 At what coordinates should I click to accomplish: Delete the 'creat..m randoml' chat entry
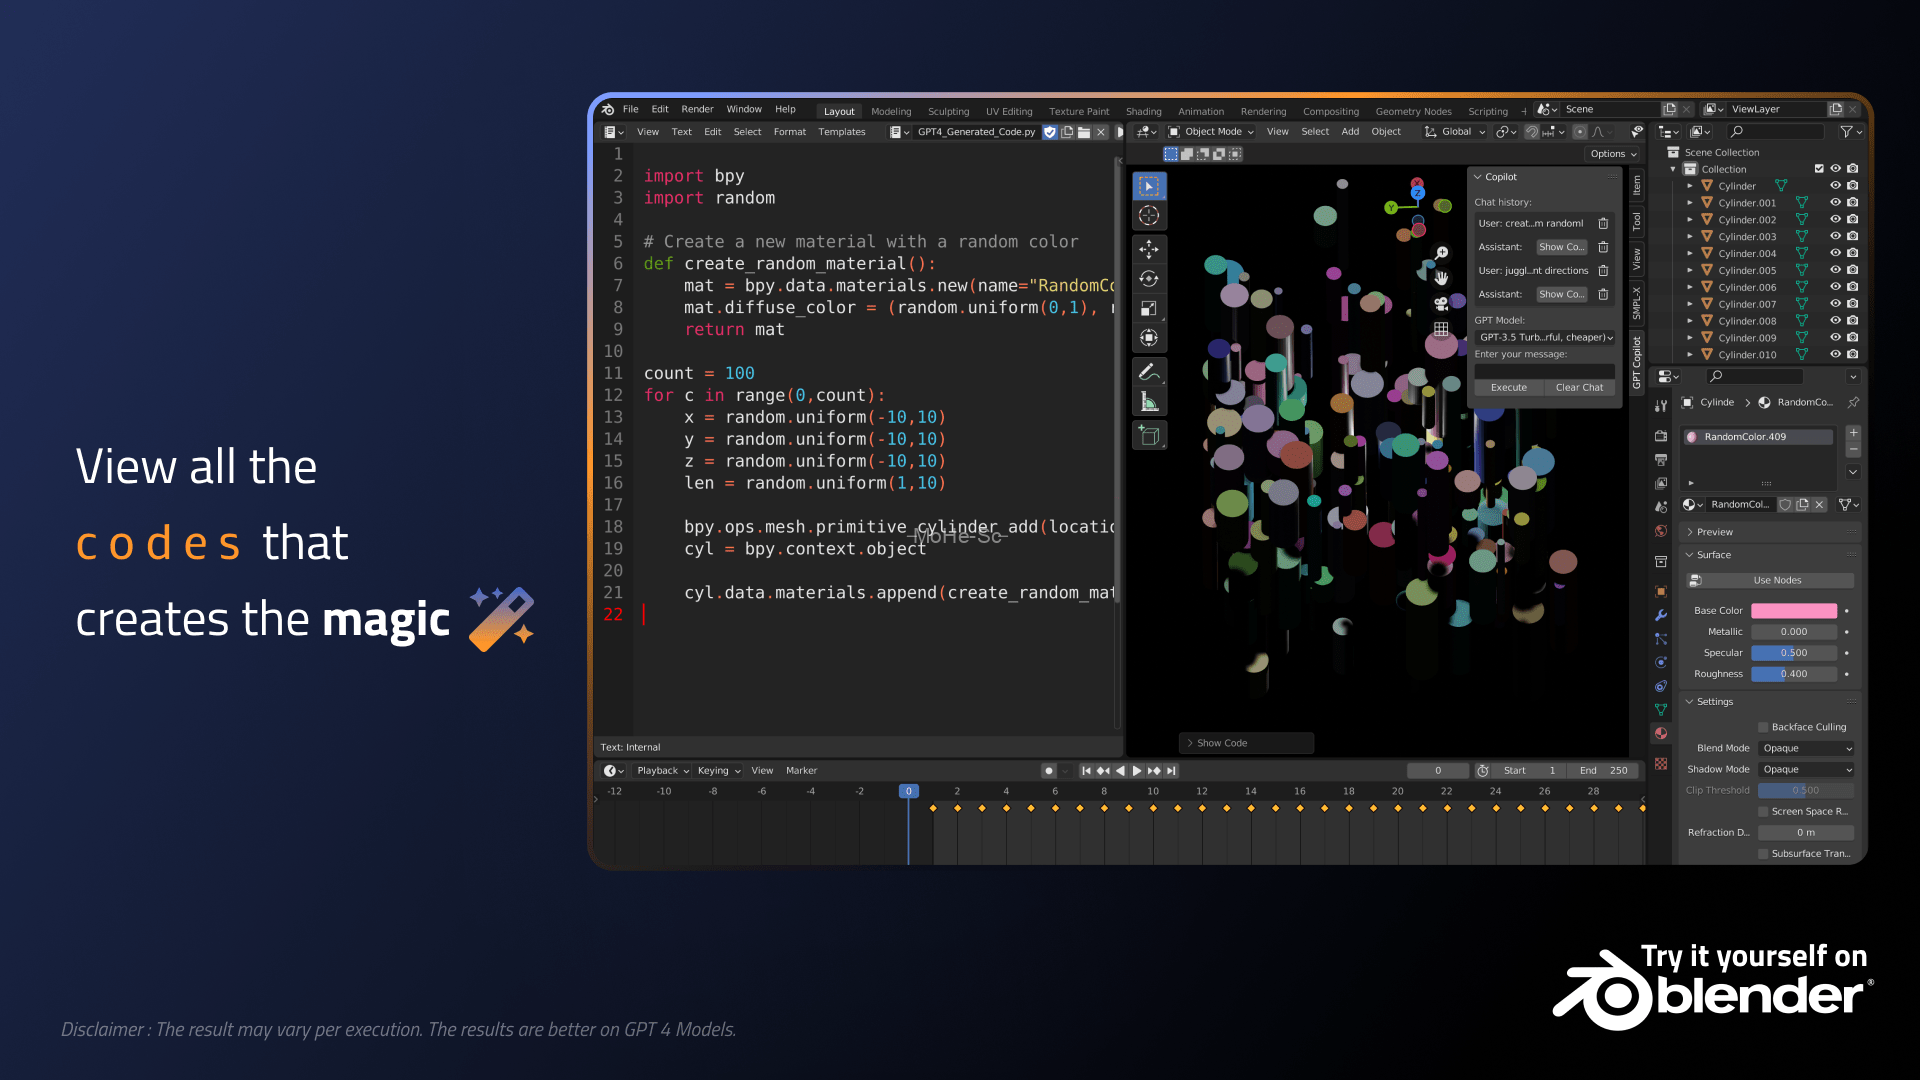tap(1603, 224)
